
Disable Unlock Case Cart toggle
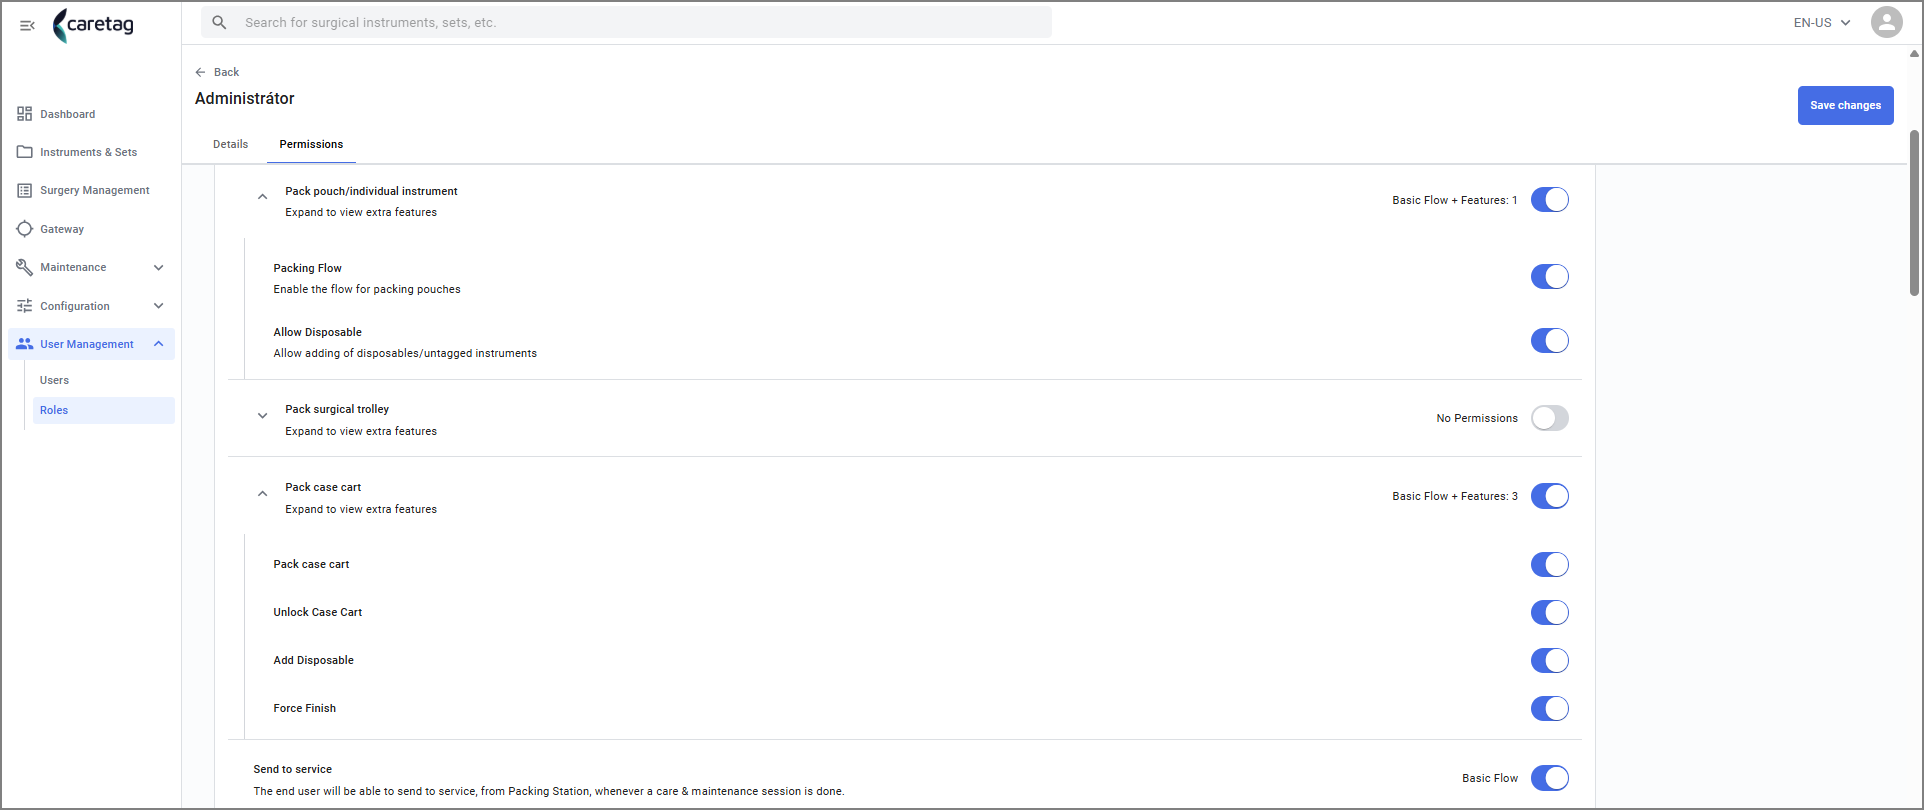point(1549,612)
